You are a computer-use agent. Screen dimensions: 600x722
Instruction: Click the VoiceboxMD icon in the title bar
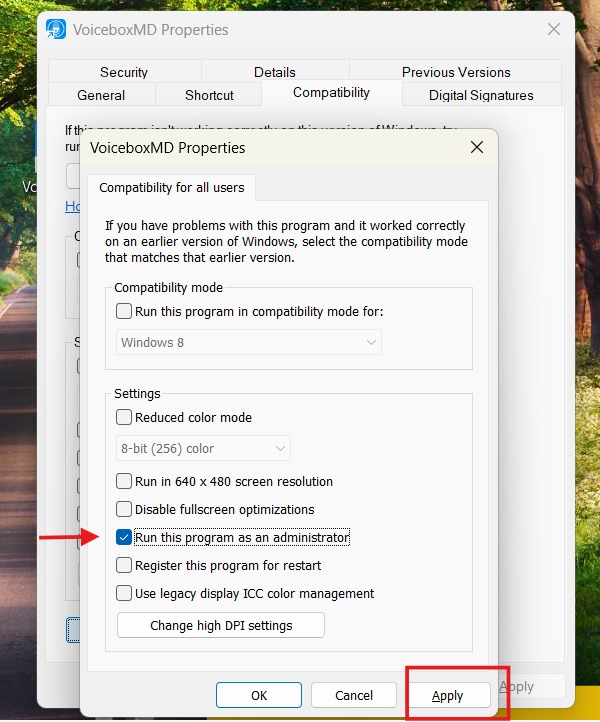[56, 29]
